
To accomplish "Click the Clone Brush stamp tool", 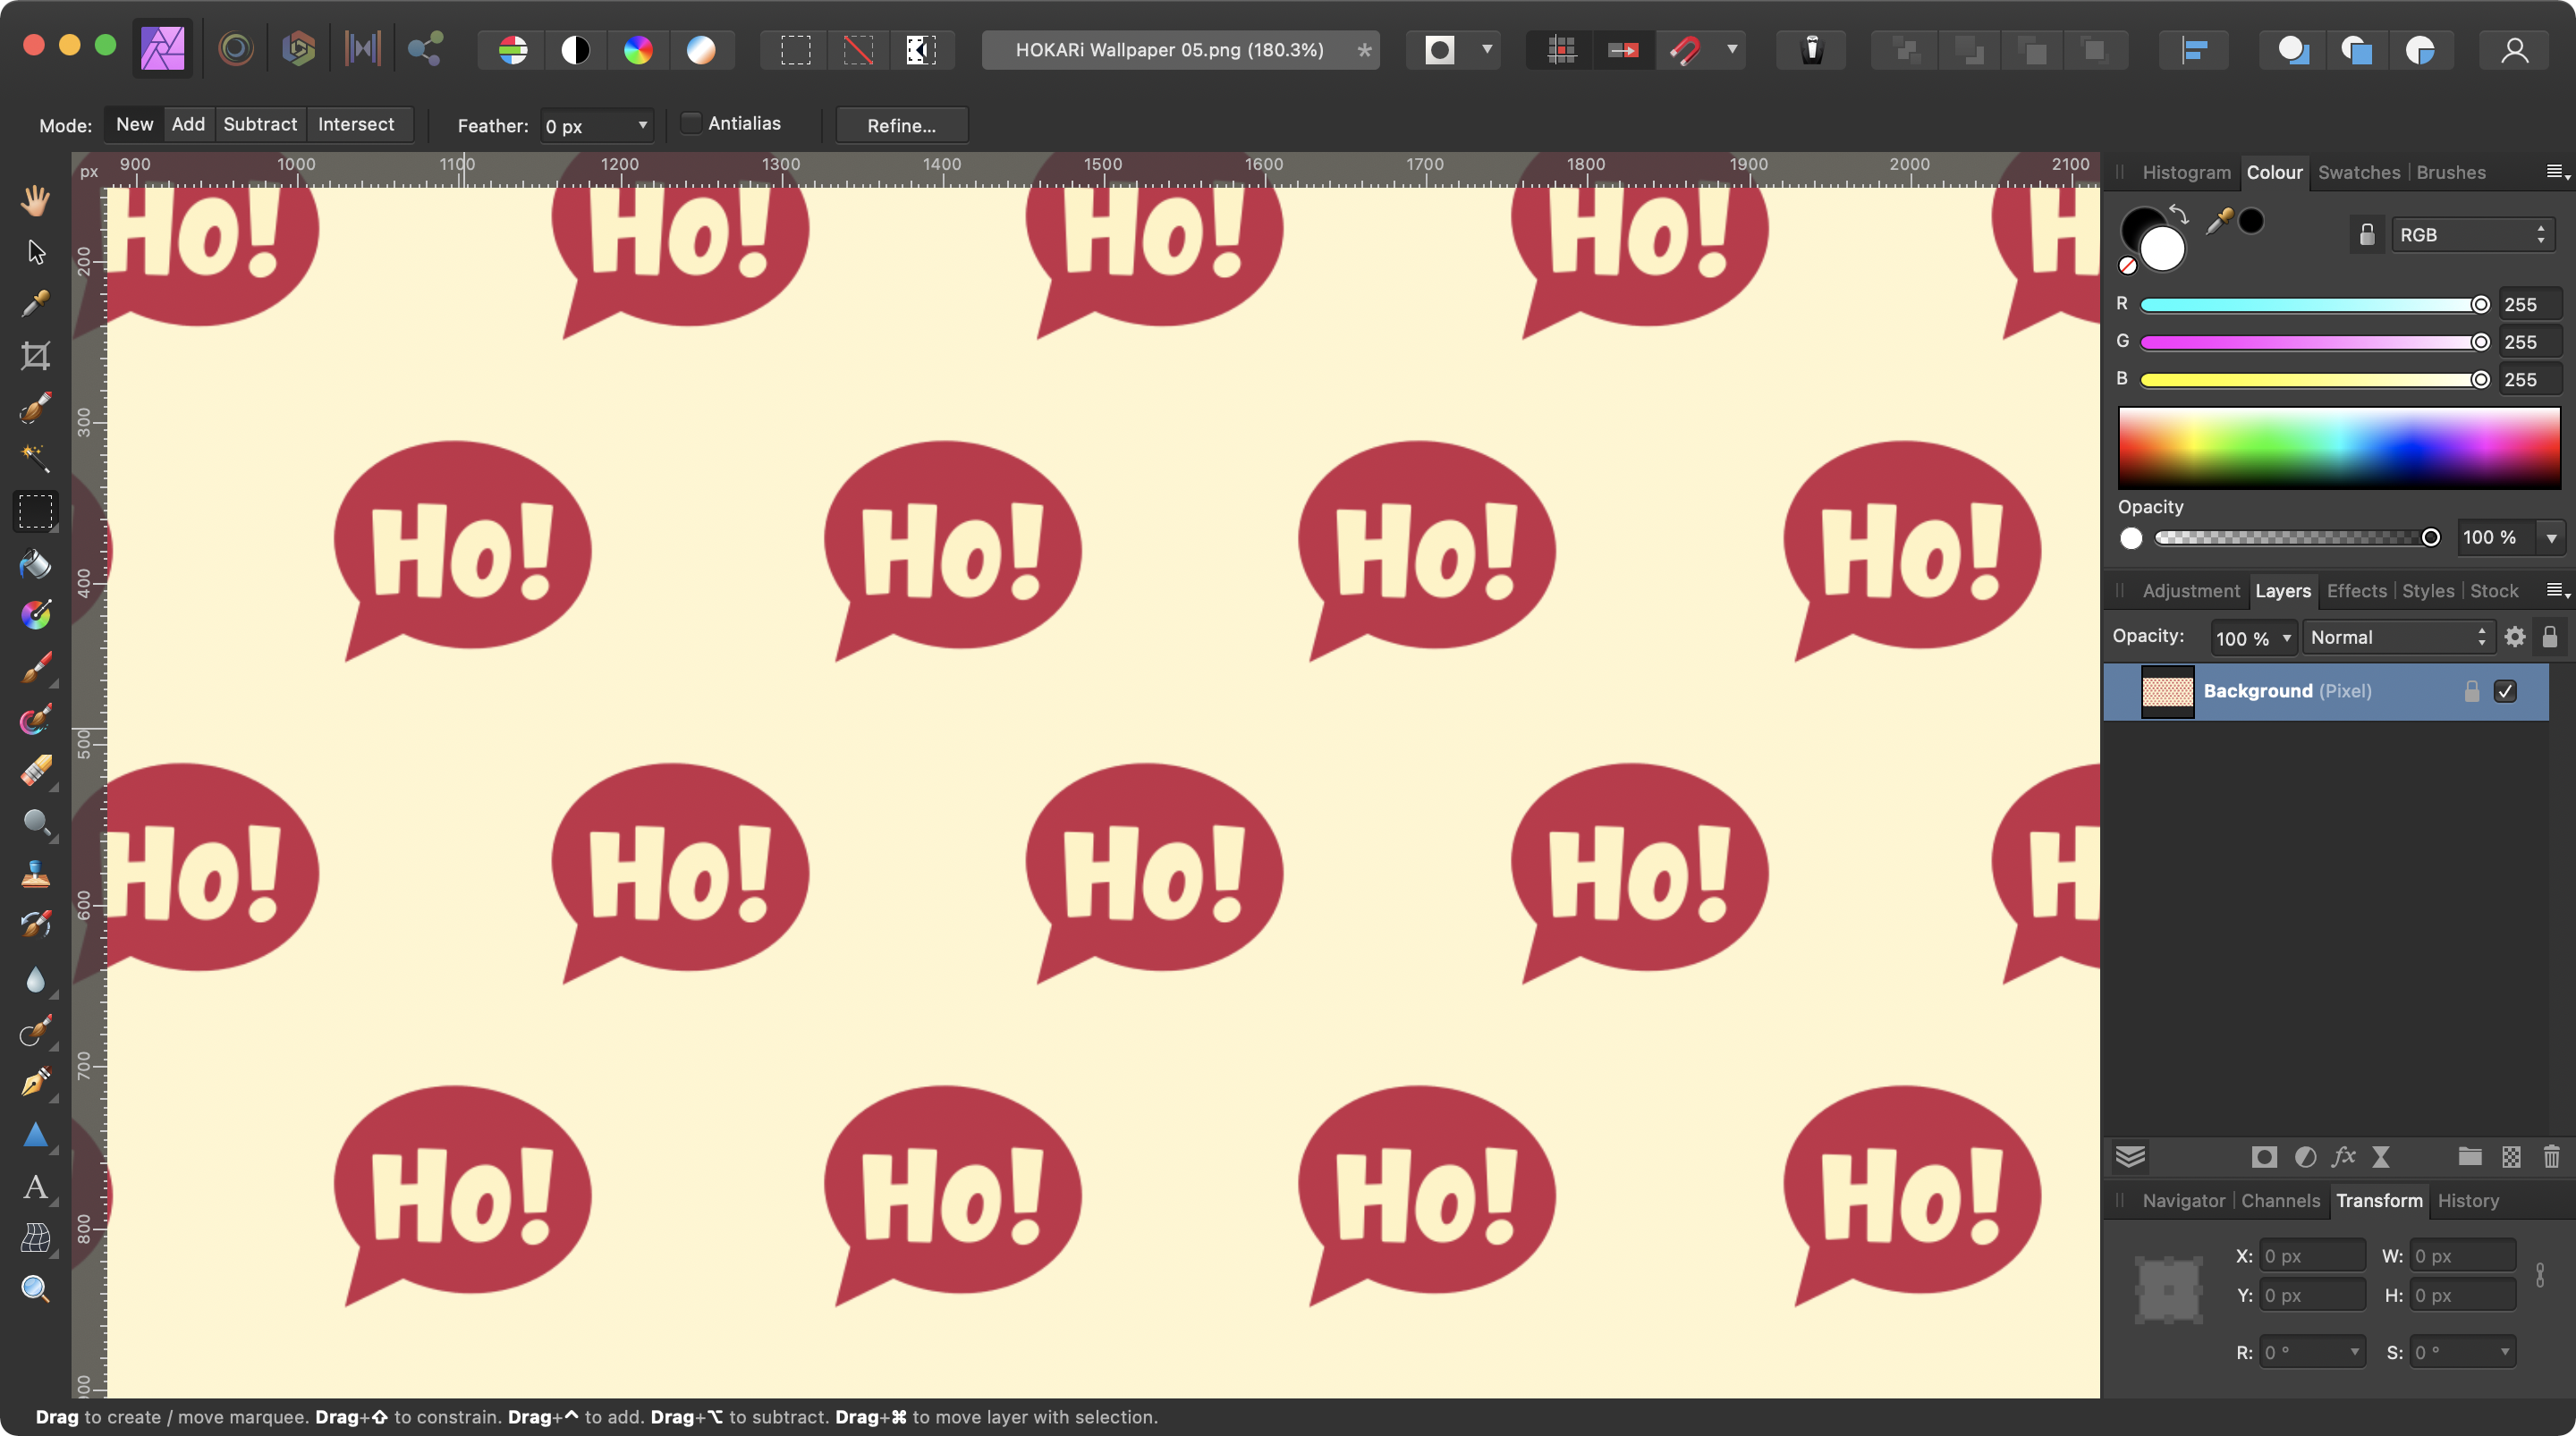I will pyautogui.click(x=36, y=875).
